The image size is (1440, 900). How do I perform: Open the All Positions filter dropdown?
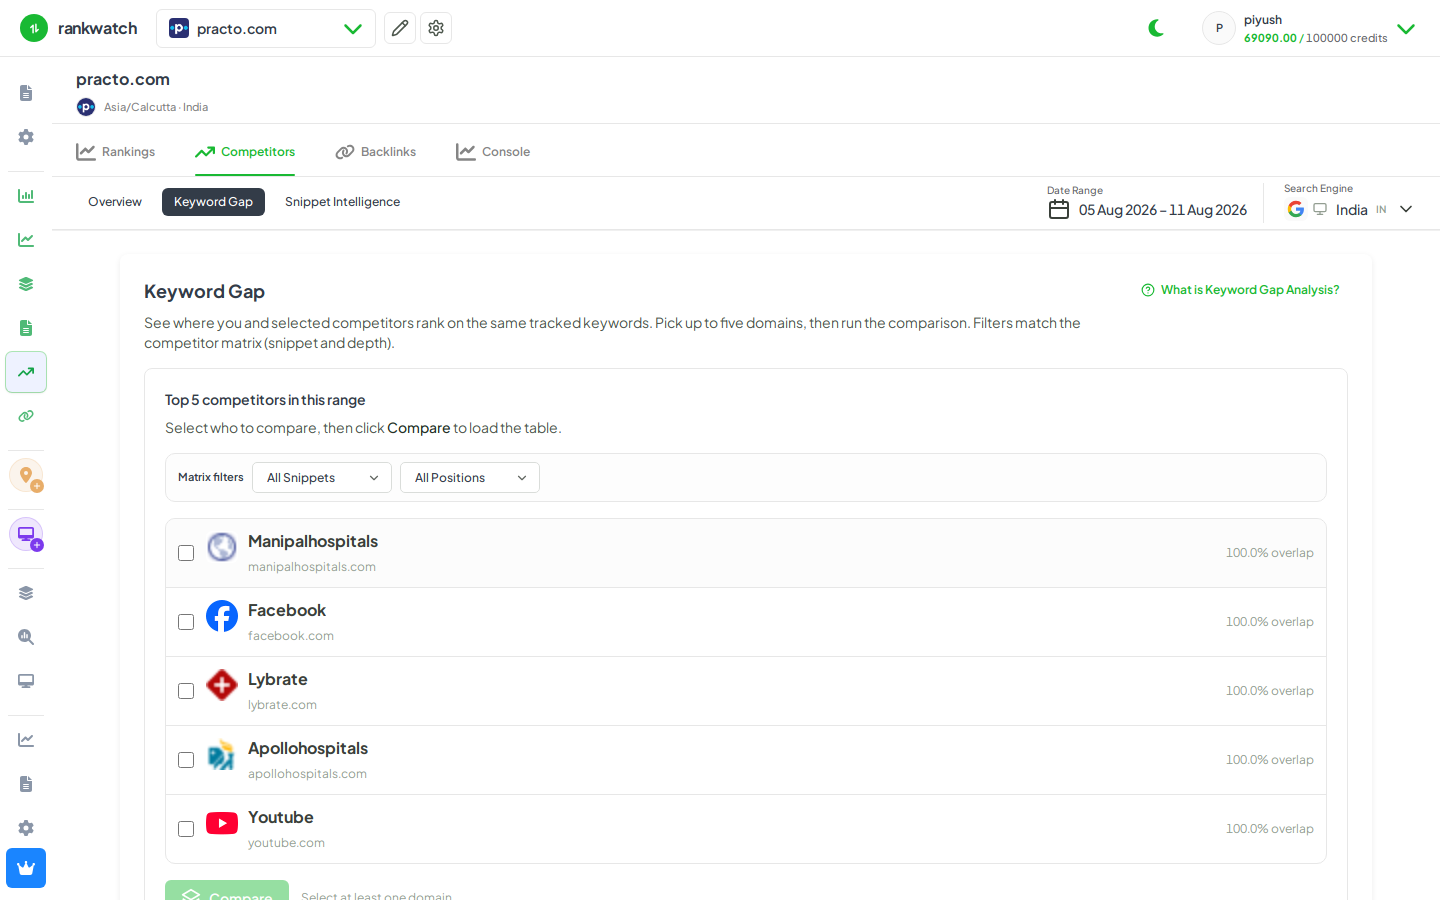pos(470,478)
